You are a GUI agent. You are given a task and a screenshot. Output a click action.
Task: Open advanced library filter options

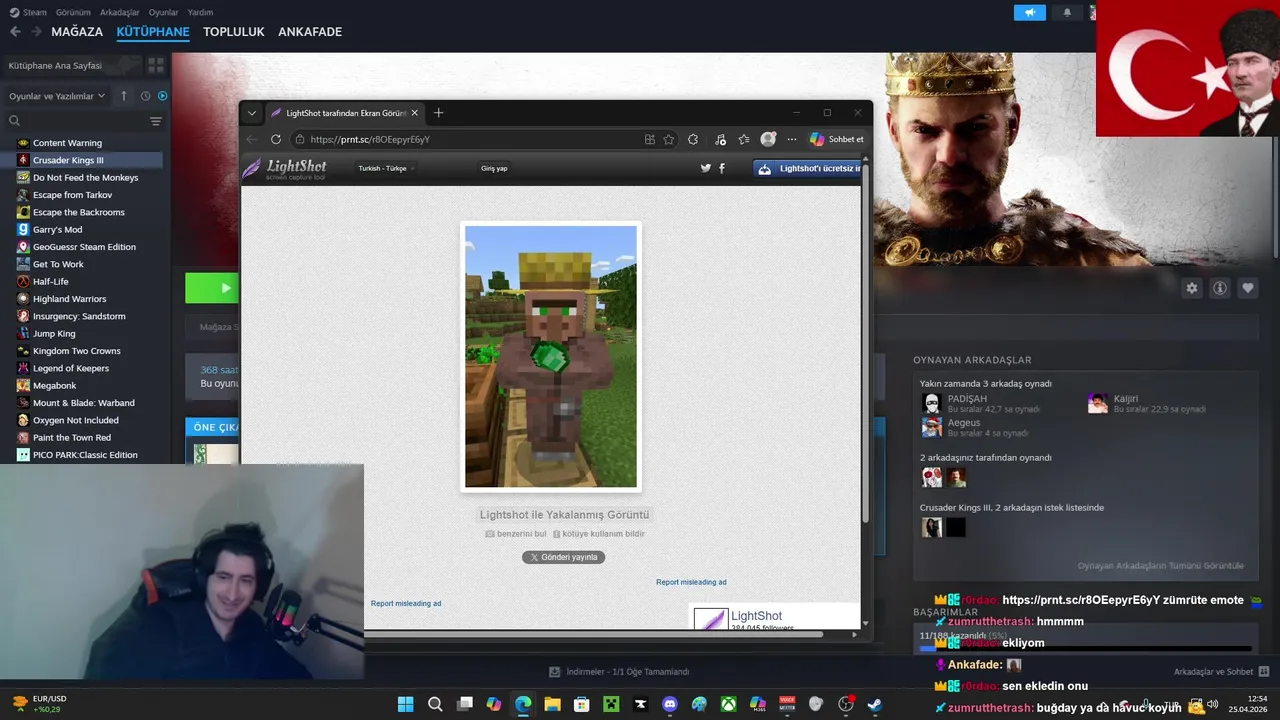(155, 121)
